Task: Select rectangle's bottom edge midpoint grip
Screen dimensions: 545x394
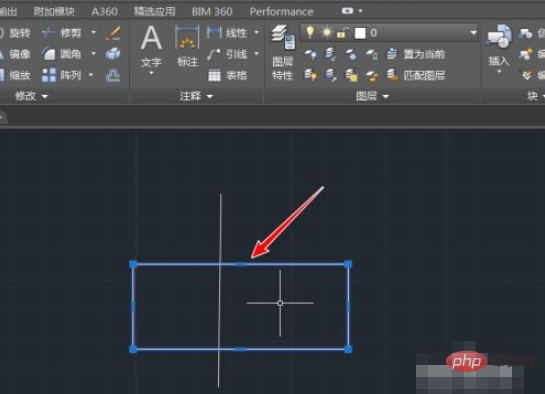Action: 241,349
